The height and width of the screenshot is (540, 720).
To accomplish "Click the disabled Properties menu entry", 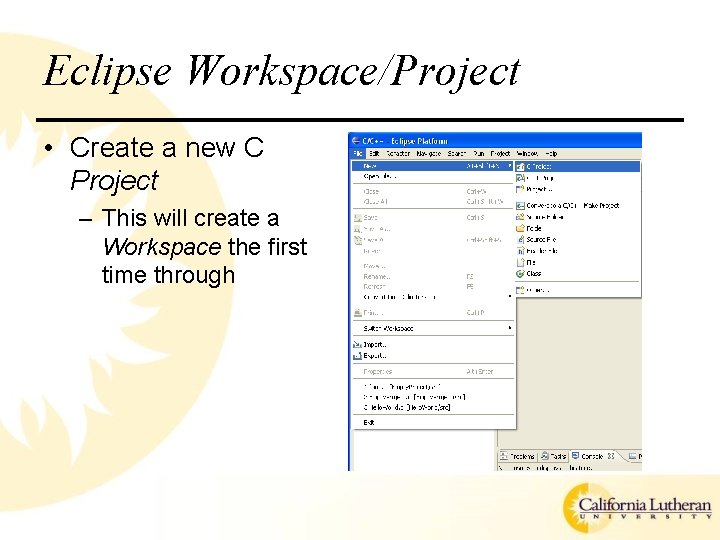I will tap(433, 371).
